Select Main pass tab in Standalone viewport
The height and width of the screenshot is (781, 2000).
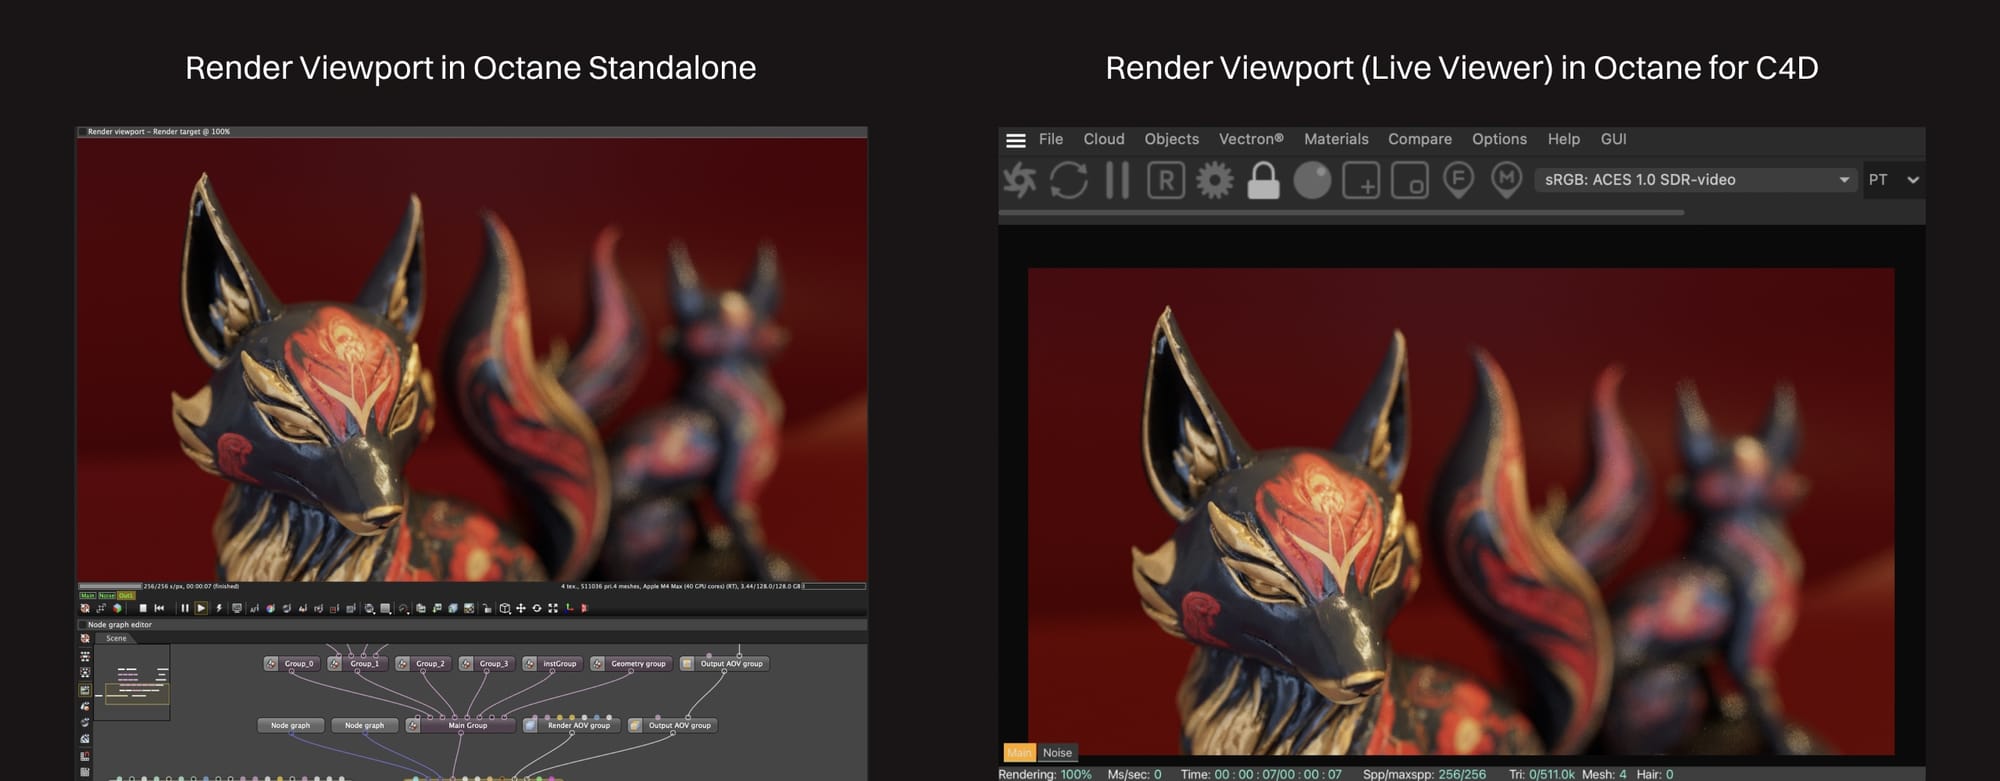pyautogui.click(x=88, y=596)
